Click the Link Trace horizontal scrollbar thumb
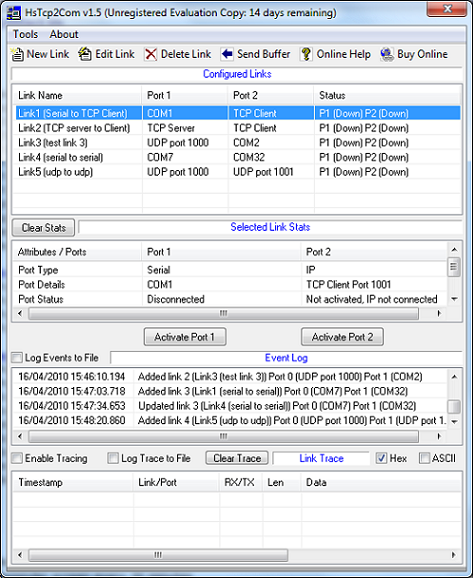Screen dimensions: 474x578 tap(158, 555)
